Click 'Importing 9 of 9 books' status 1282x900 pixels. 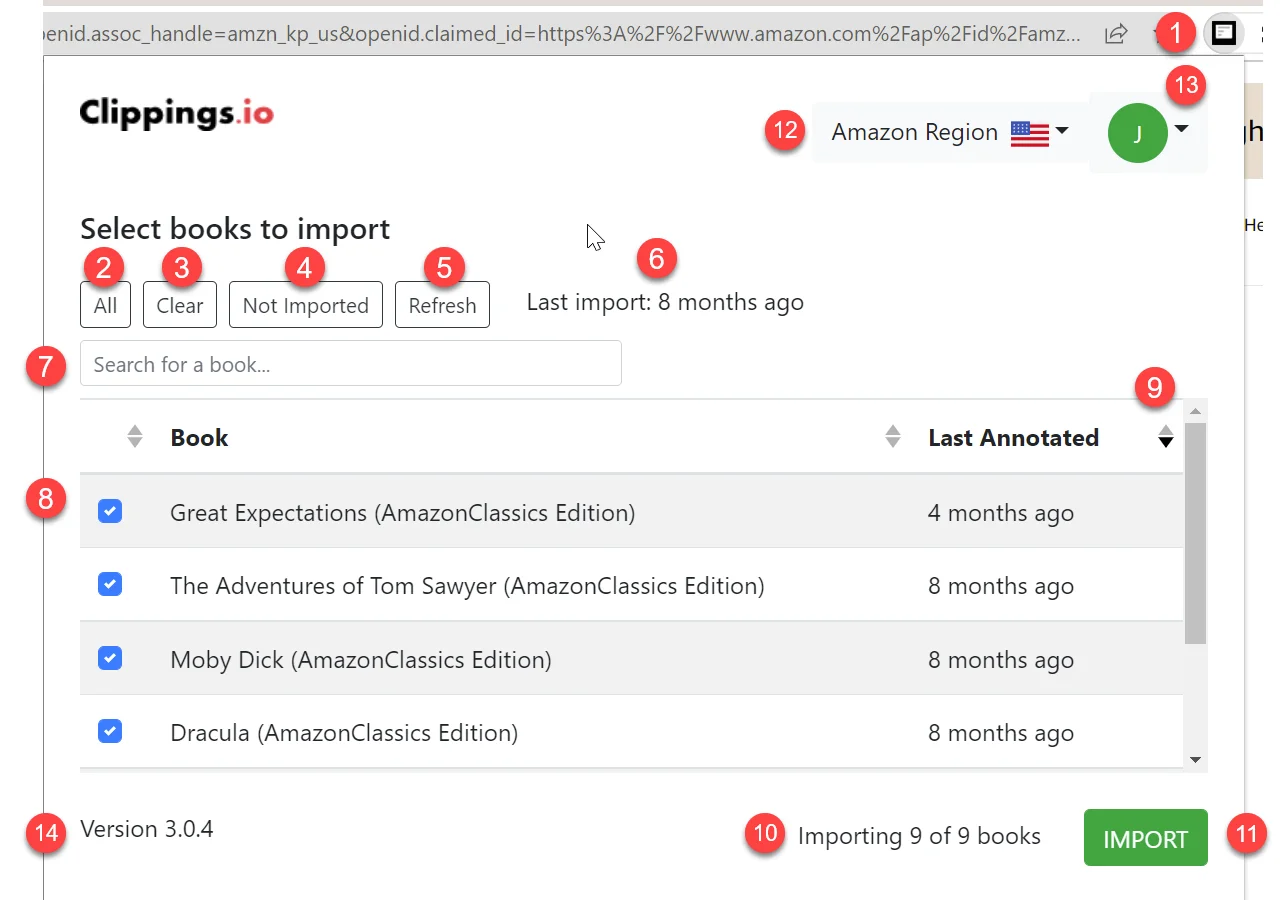point(919,836)
